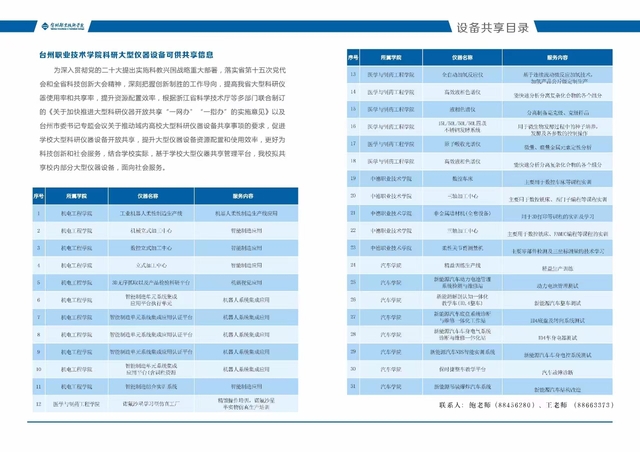Click '医学与制药工程学院' in row 16
The image size is (640, 452).
coord(391,127)
